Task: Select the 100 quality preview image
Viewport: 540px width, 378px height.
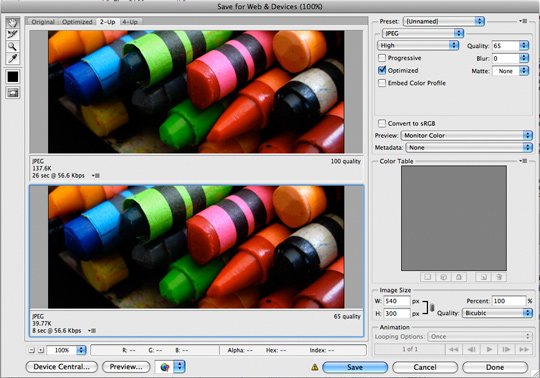Action: tap(196, 92)
